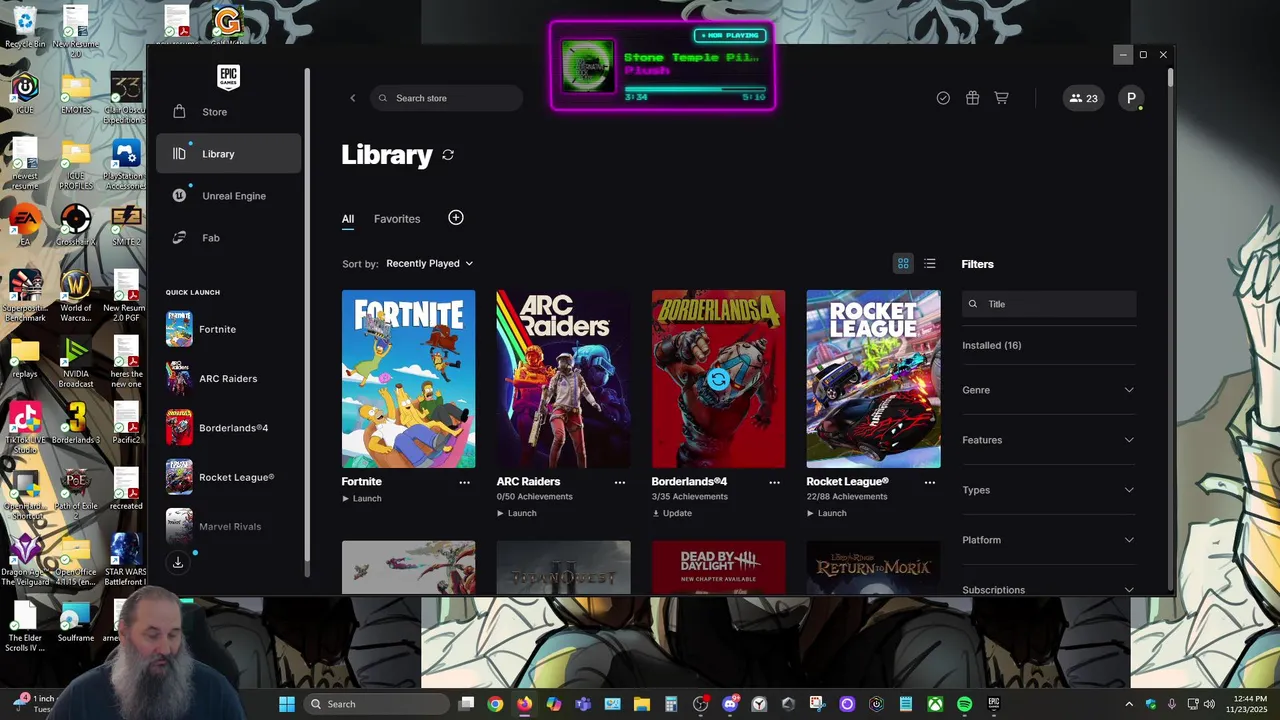Open NVIDIA Broadcast desktop shortcut
Image resolution: width=1280 pixels, height=720 pixels.
[76, 363]
